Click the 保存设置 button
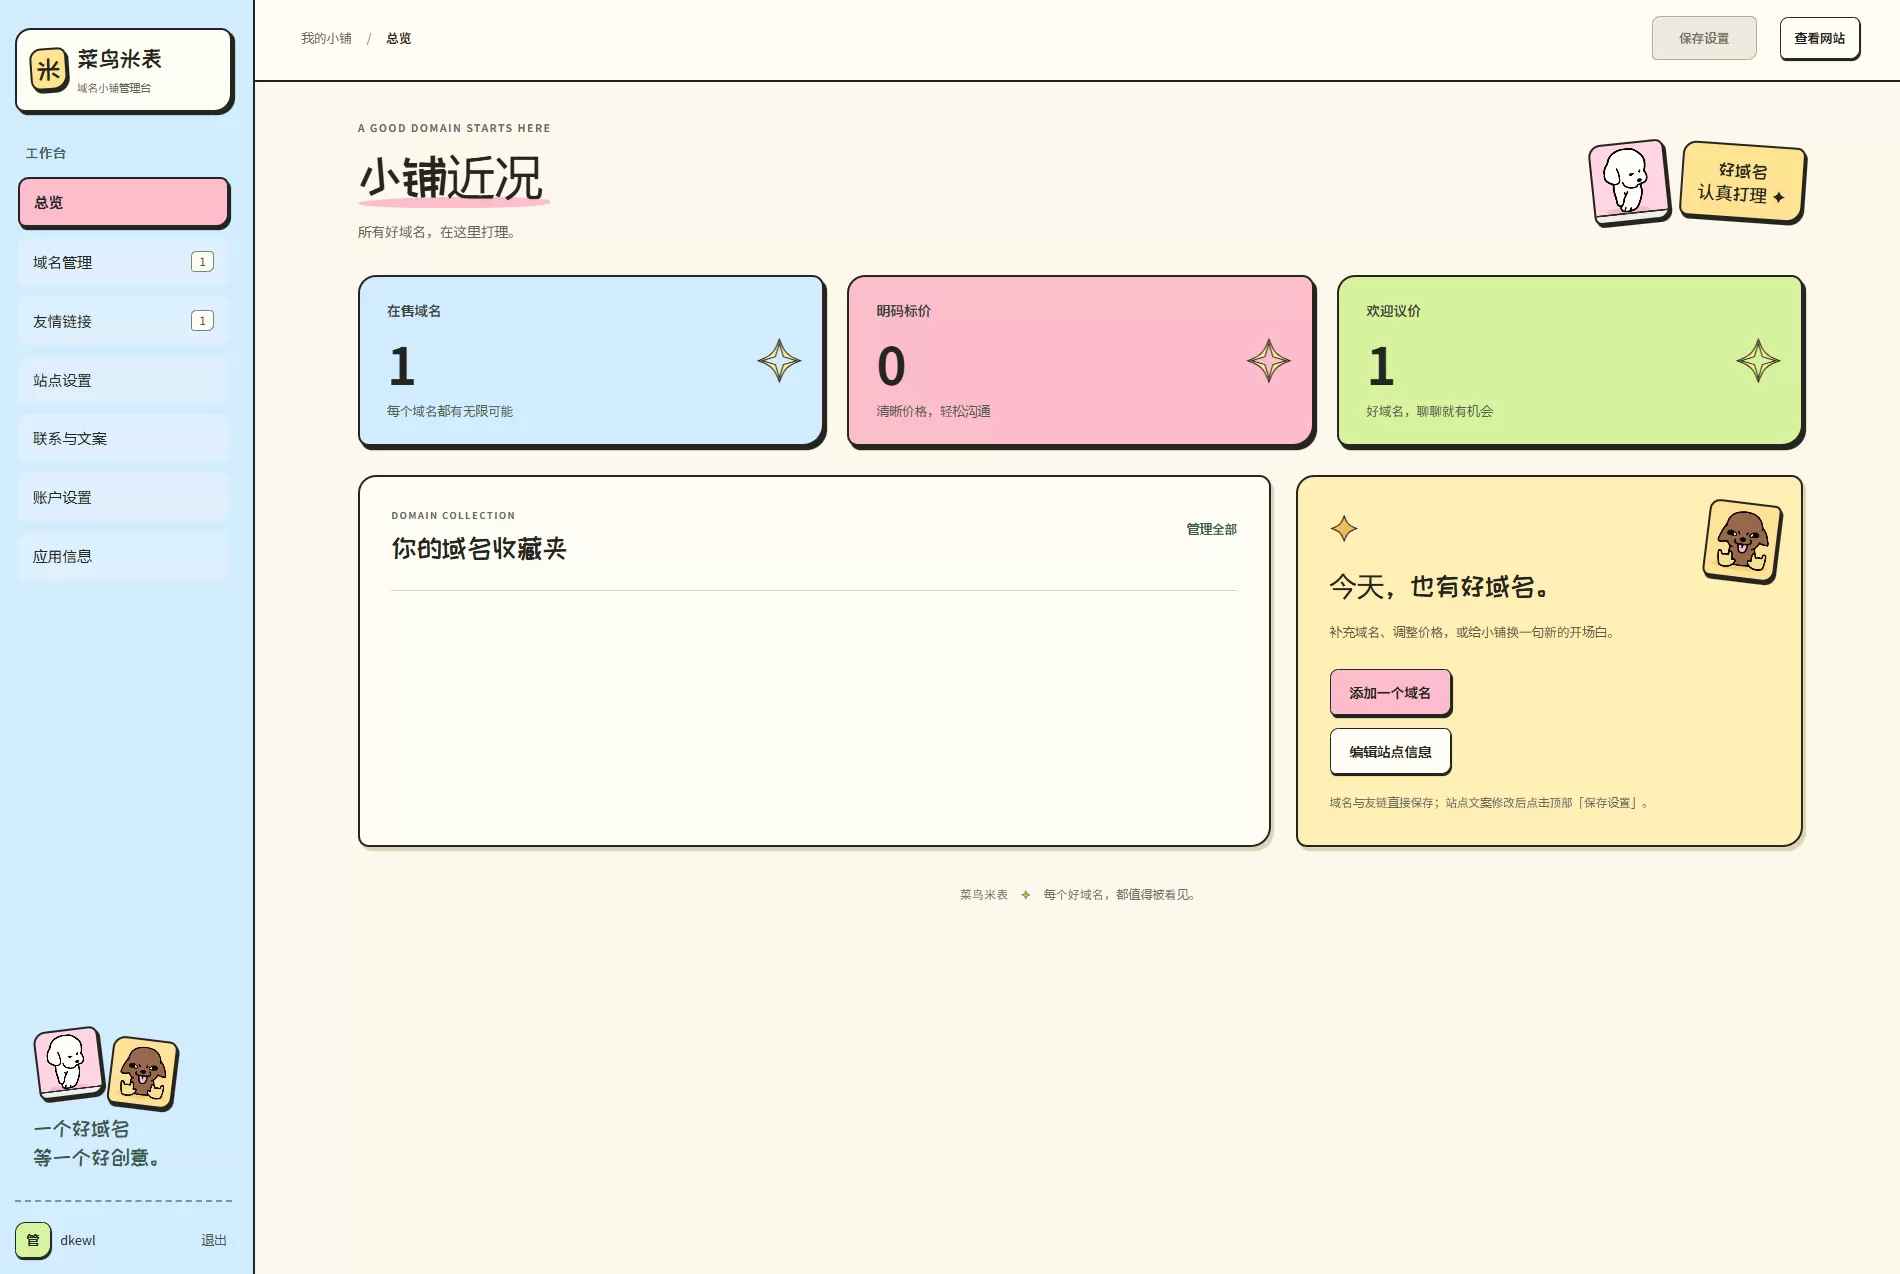Viewport: 1900px width, 1274px height. coord(1704,38)
